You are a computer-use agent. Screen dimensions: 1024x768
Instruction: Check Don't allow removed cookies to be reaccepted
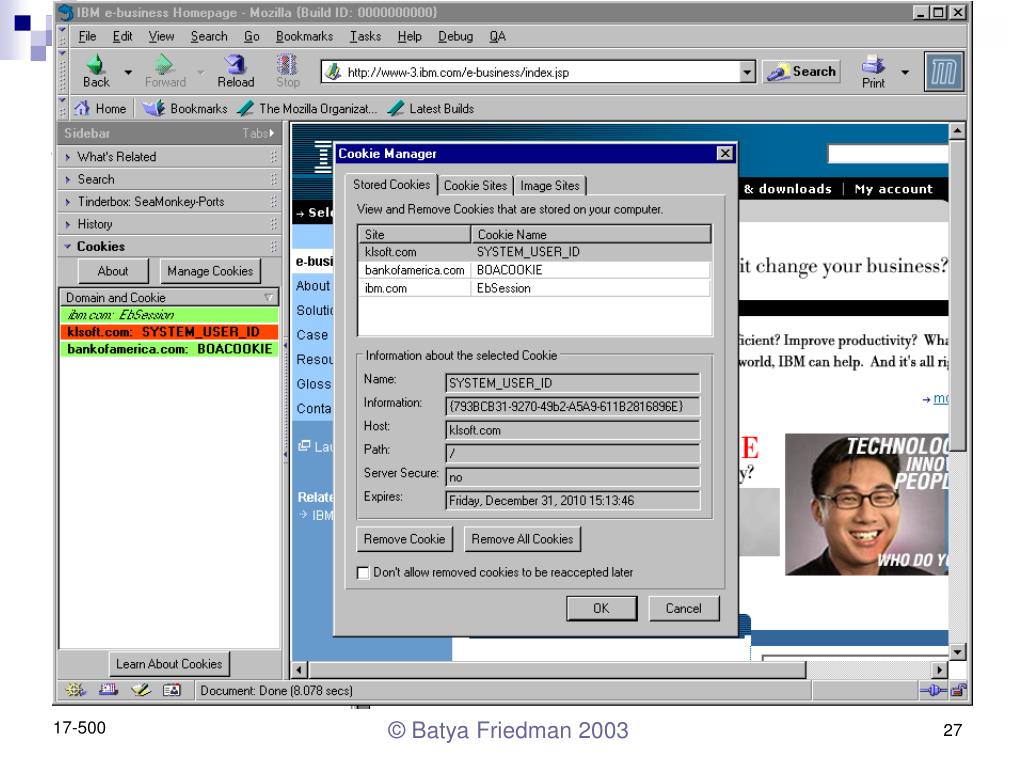coord(363,573)
